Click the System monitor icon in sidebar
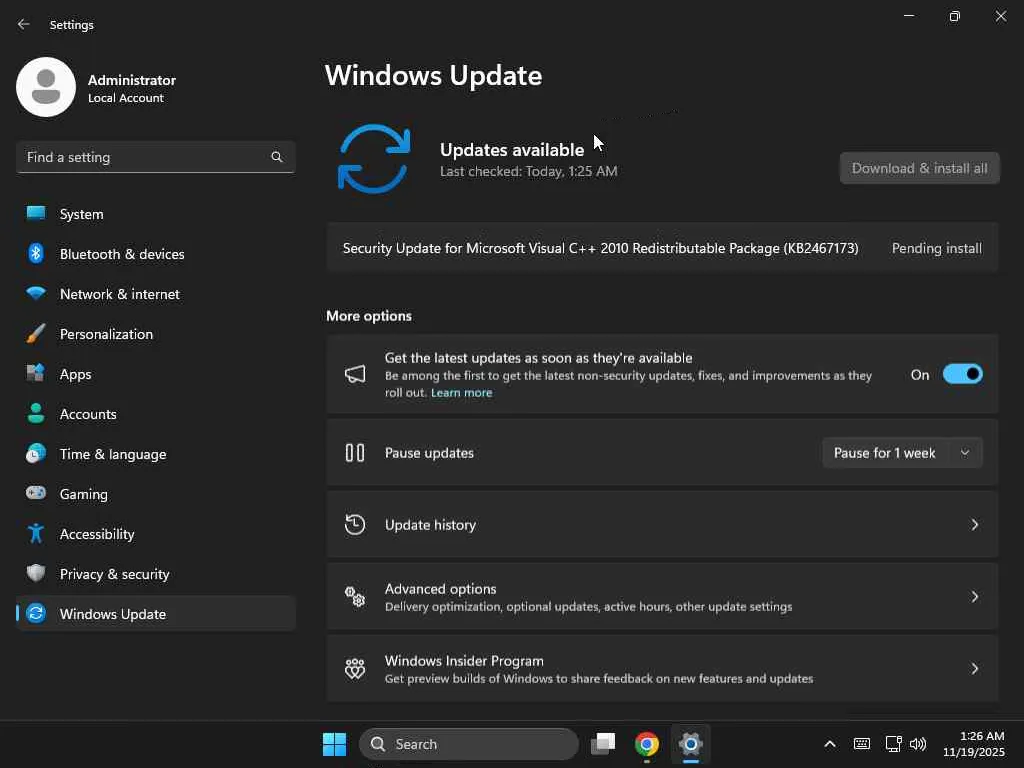 click(36, 214)
